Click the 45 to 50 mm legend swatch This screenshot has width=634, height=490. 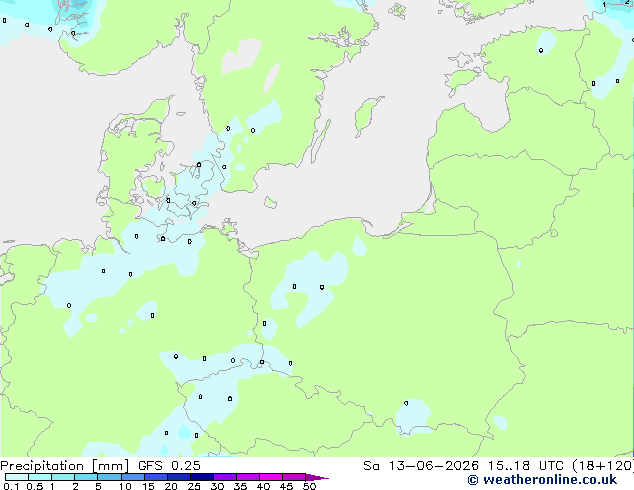click(x=294, y=477)
